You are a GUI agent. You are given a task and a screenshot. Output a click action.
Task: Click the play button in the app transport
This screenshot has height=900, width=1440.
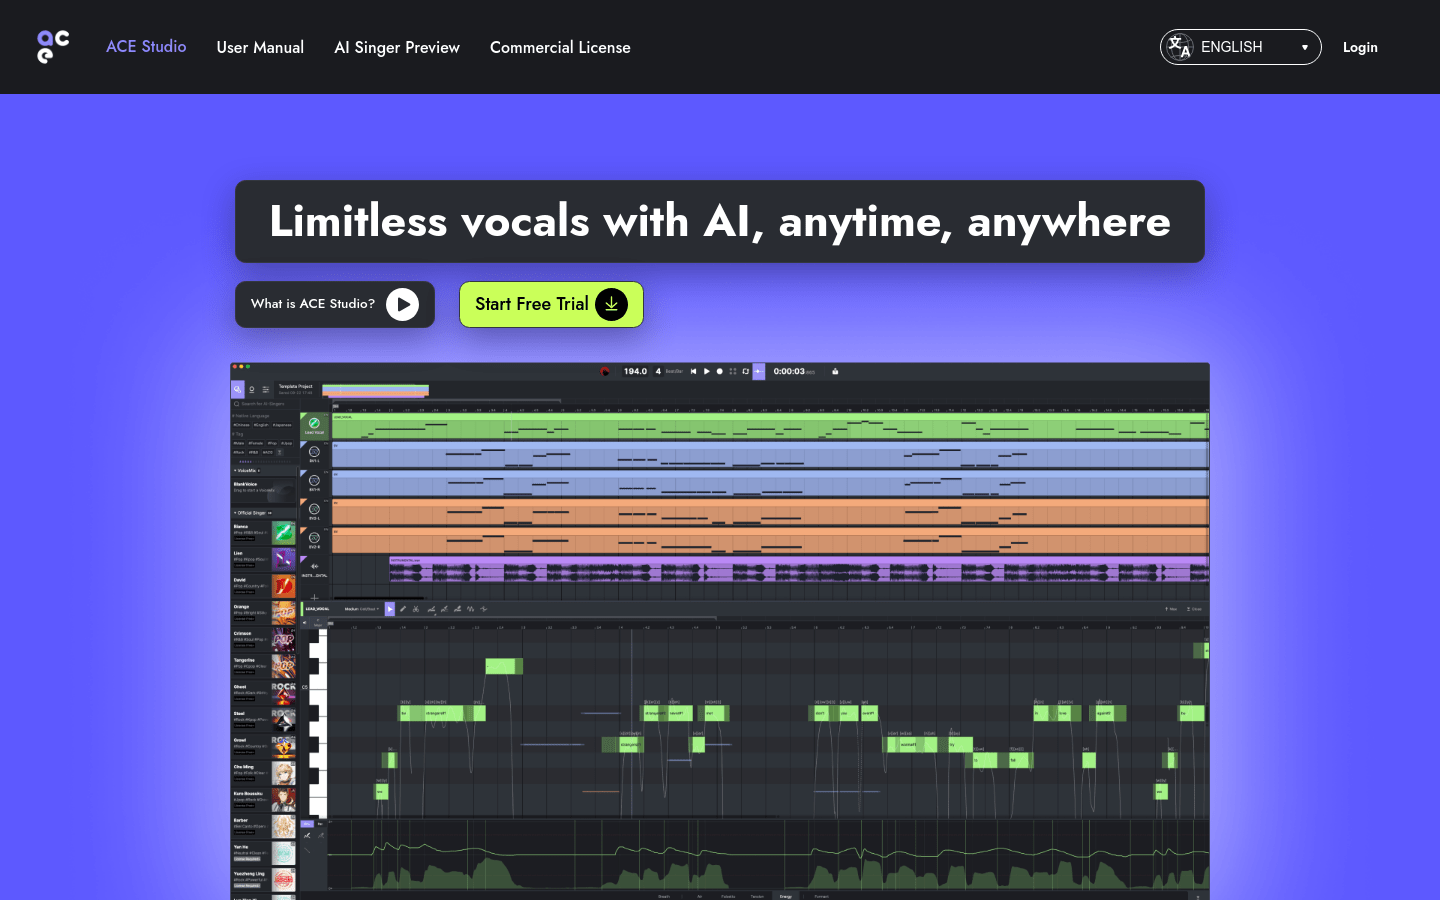point(706,371)
